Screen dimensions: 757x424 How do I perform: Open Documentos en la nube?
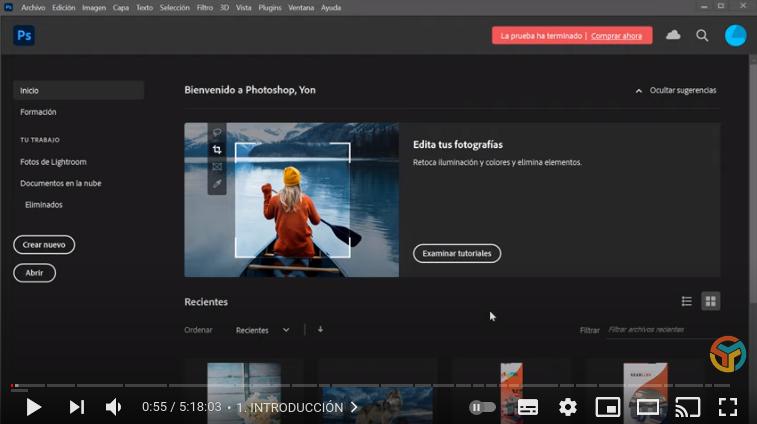click(x=61, y=183)
